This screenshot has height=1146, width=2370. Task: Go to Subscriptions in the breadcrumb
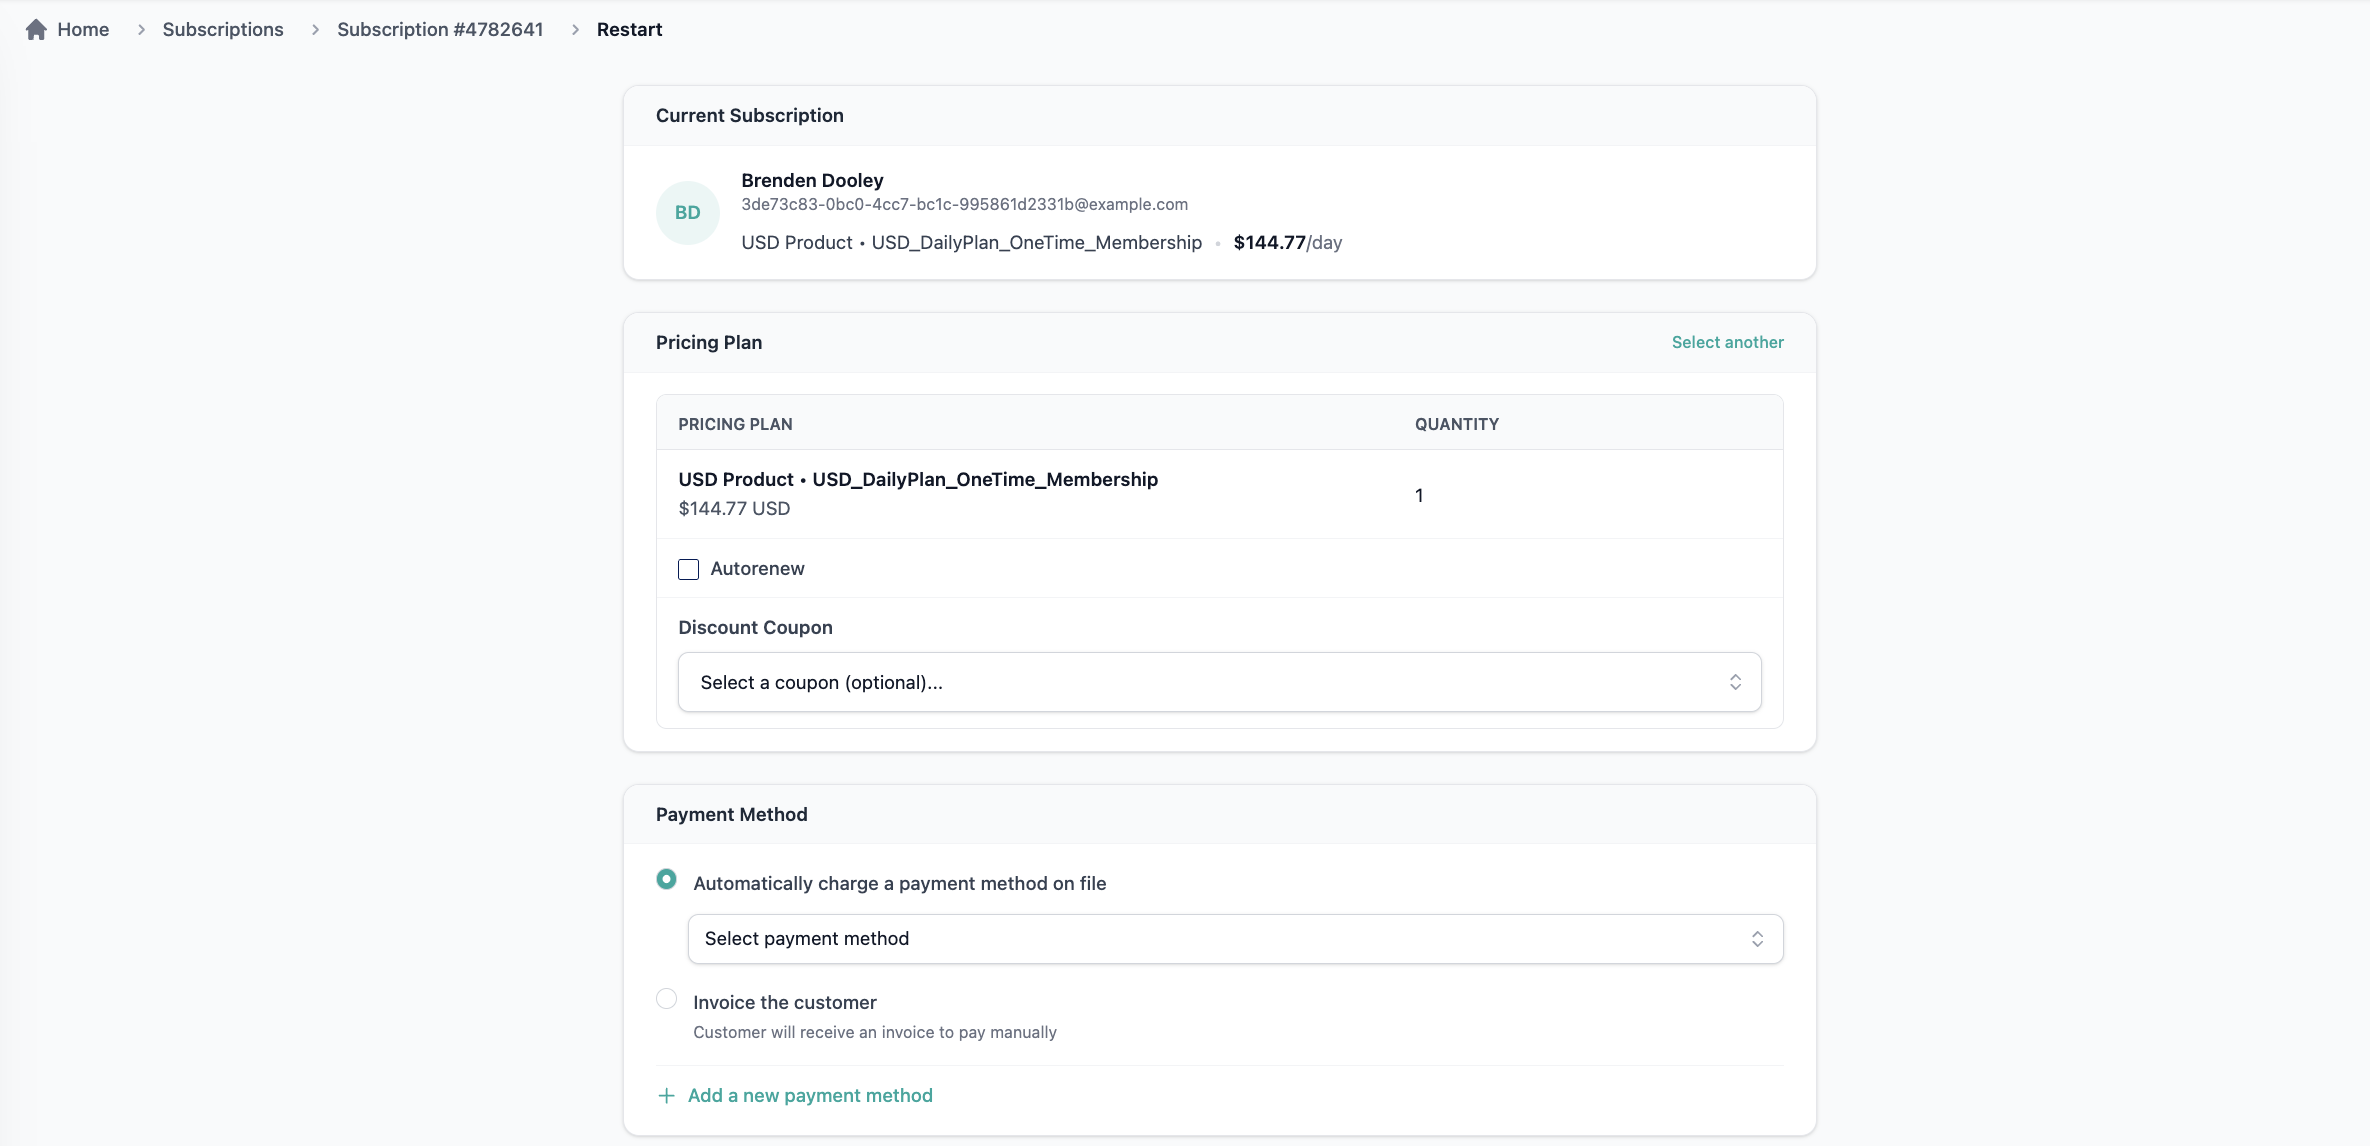point(223,30)
